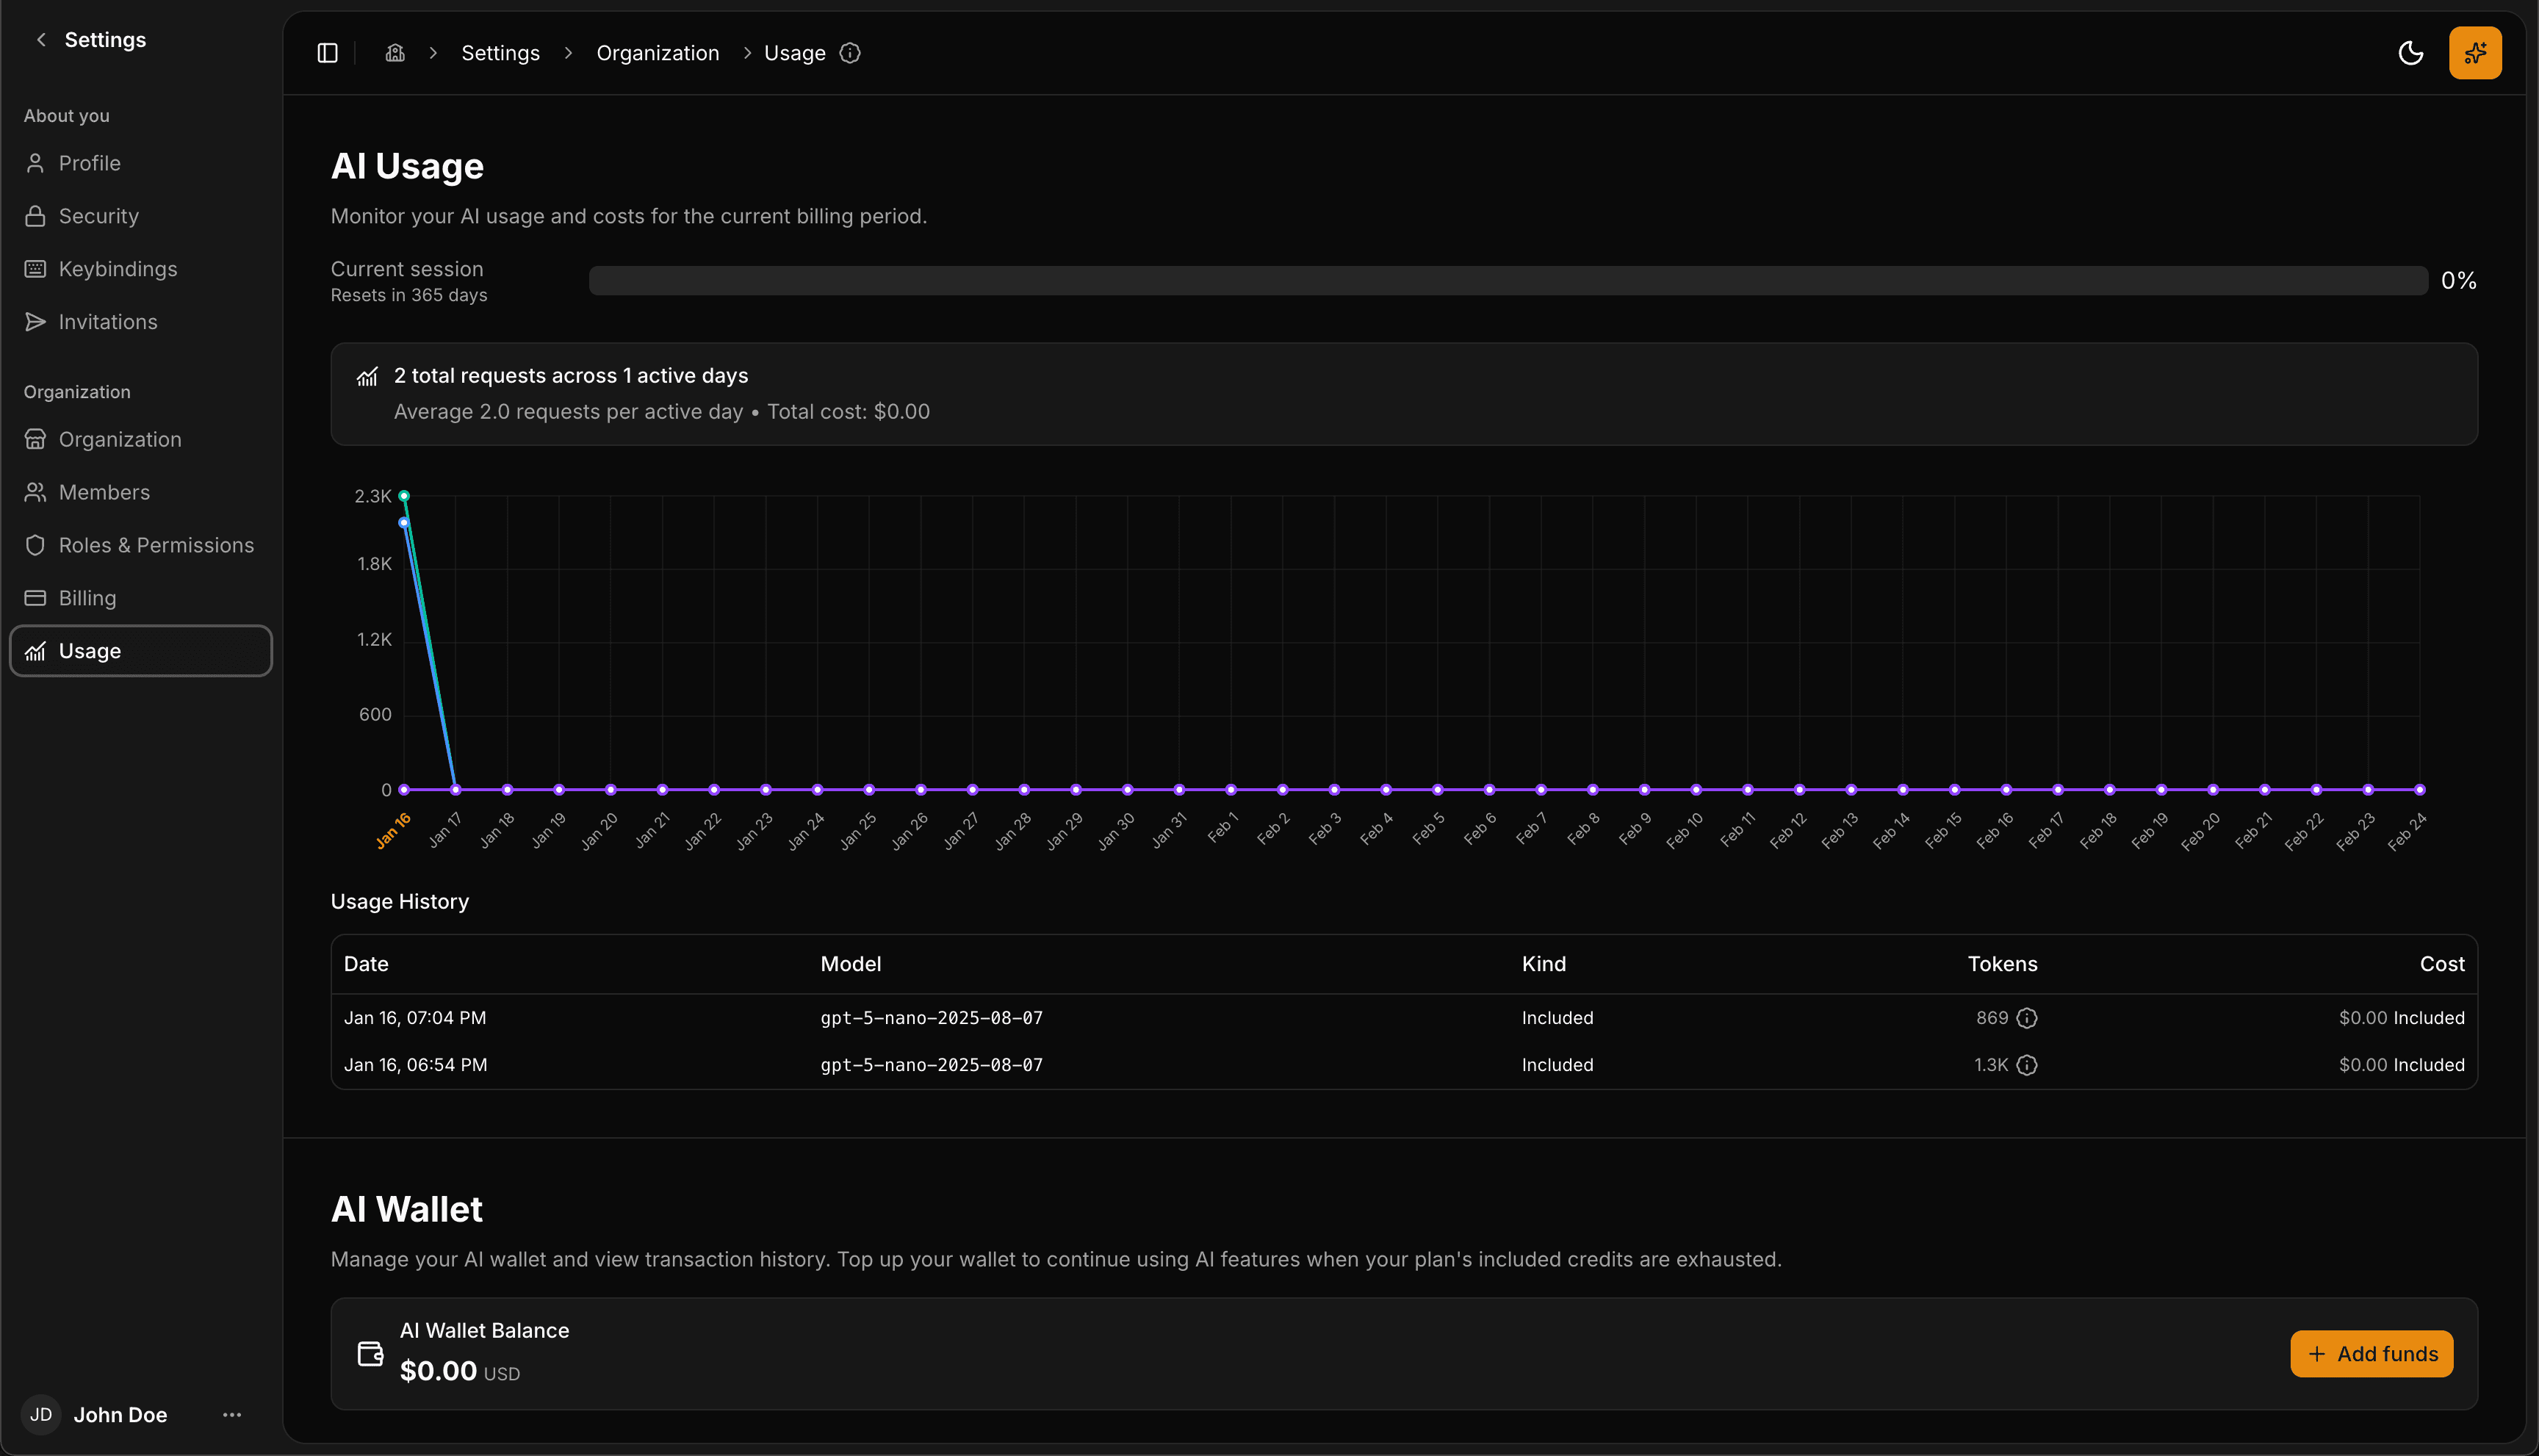The width and height of the screenshot is (2539, 1456).
Task: Select Usage in the Organization sidebar
Action: tap(89, 650)
